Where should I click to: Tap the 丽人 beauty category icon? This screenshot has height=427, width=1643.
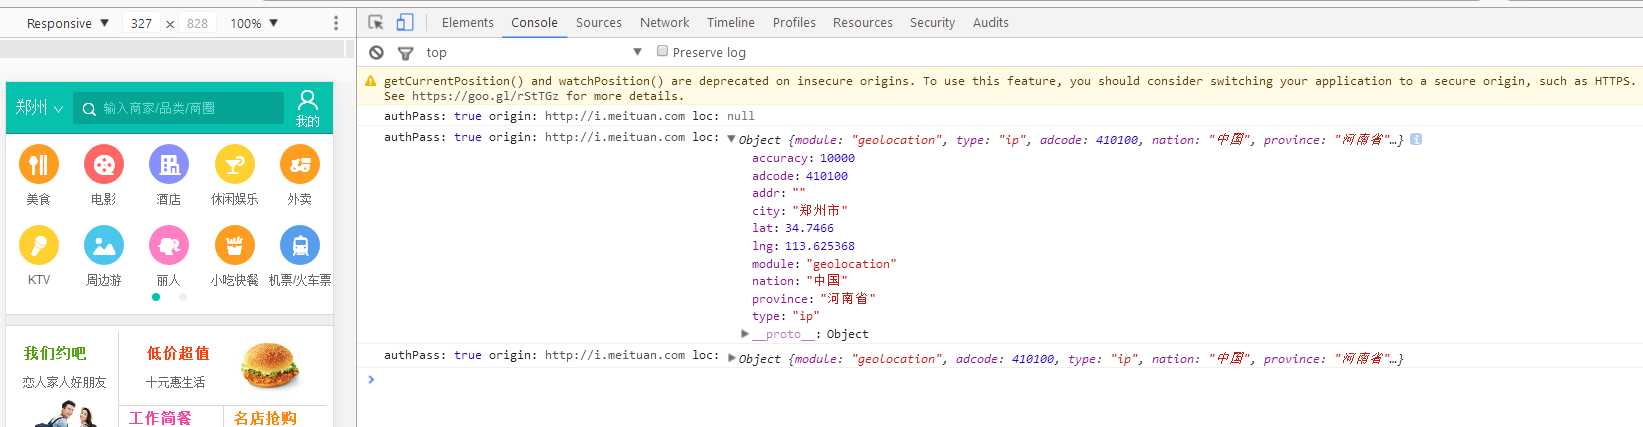tap(169, 245)
